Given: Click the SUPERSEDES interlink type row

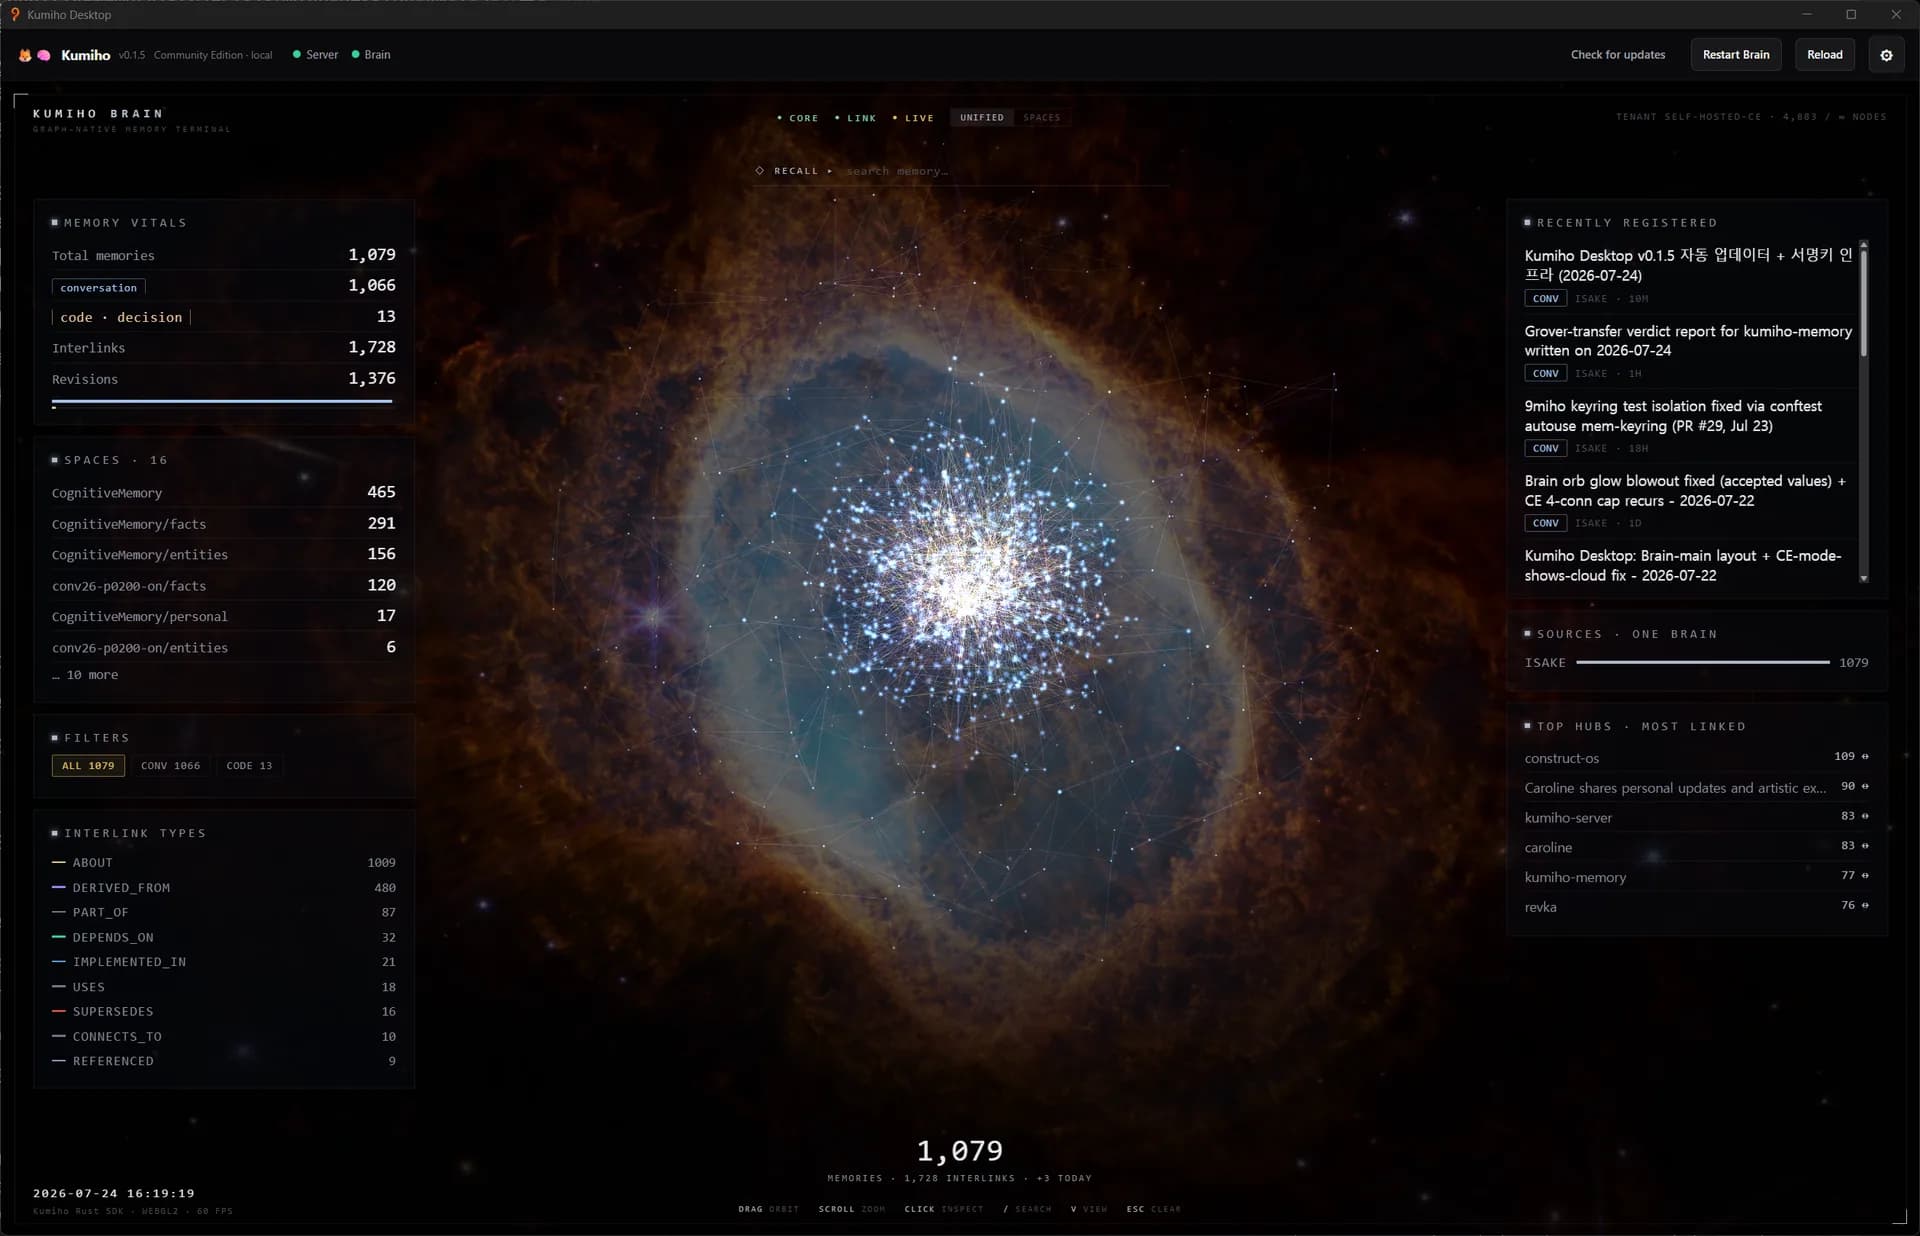Looking at the screenshot, I should pos(223,1011).
